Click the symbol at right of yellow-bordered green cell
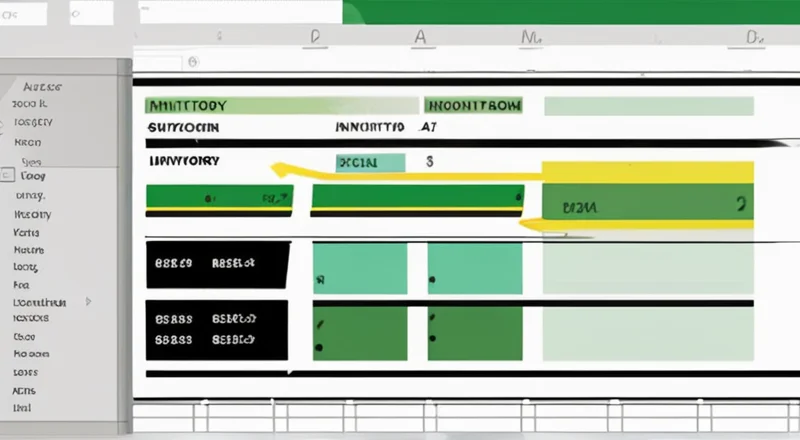 [740, 205]
